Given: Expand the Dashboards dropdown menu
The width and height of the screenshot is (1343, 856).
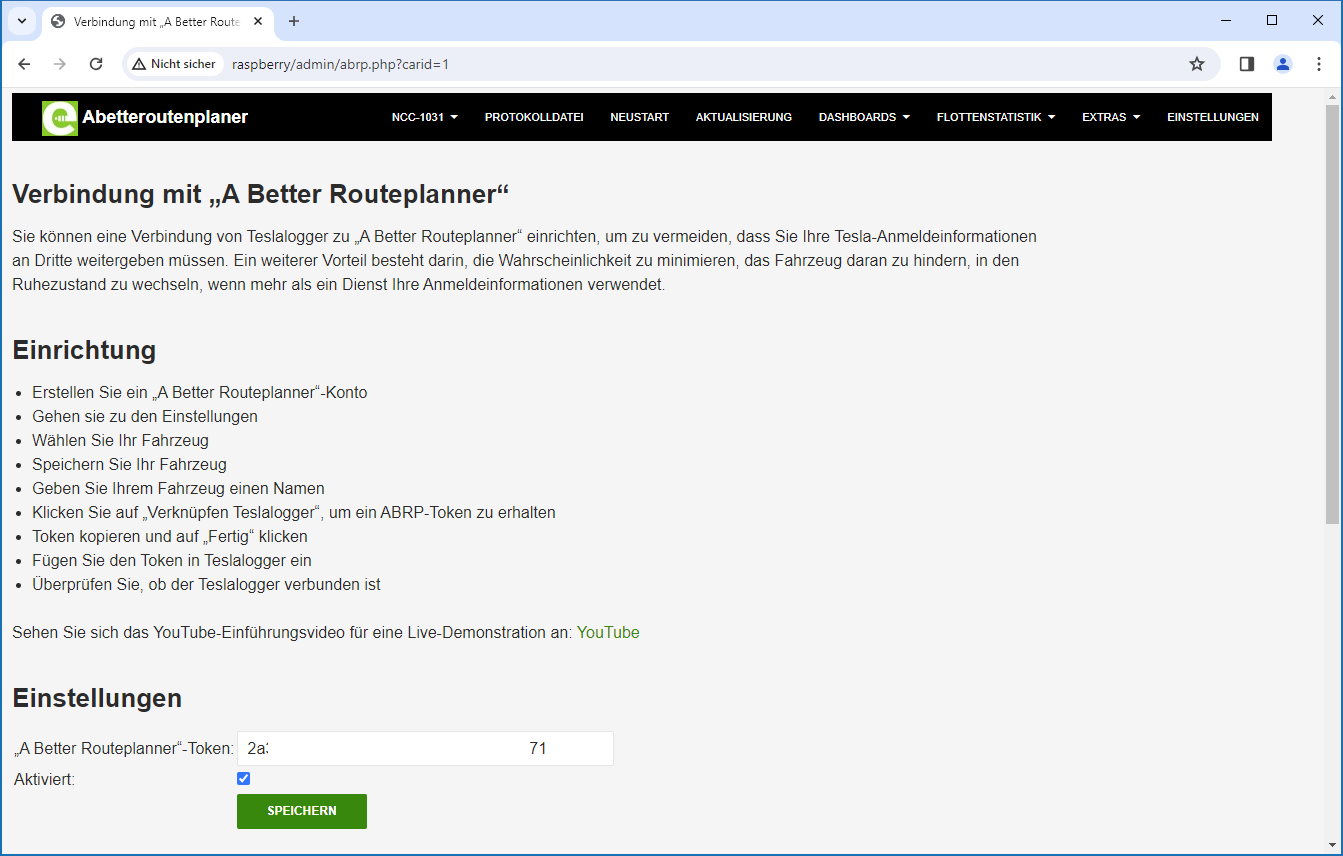Looking at the screenshot, I should pos(863,117).
